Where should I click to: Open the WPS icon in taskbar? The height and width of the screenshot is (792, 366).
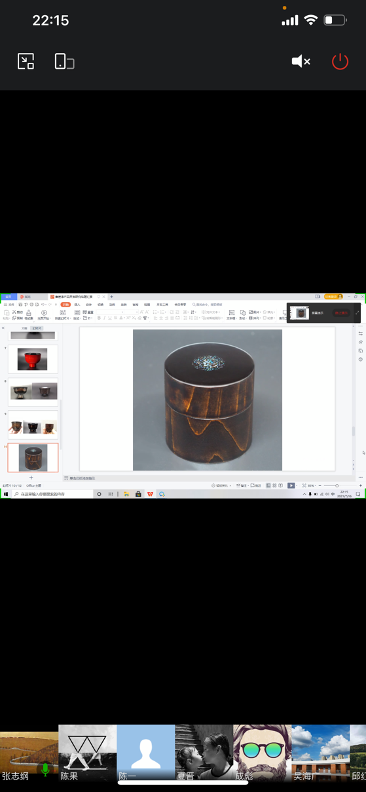(150, 494)
